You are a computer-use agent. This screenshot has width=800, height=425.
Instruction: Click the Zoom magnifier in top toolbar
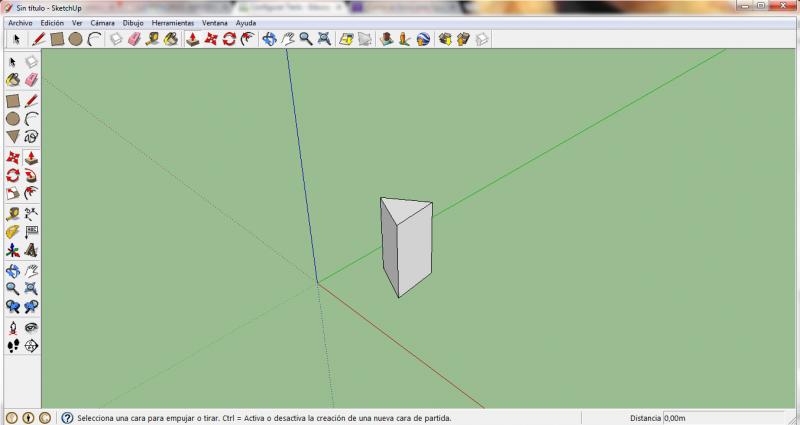coord(305,39)
